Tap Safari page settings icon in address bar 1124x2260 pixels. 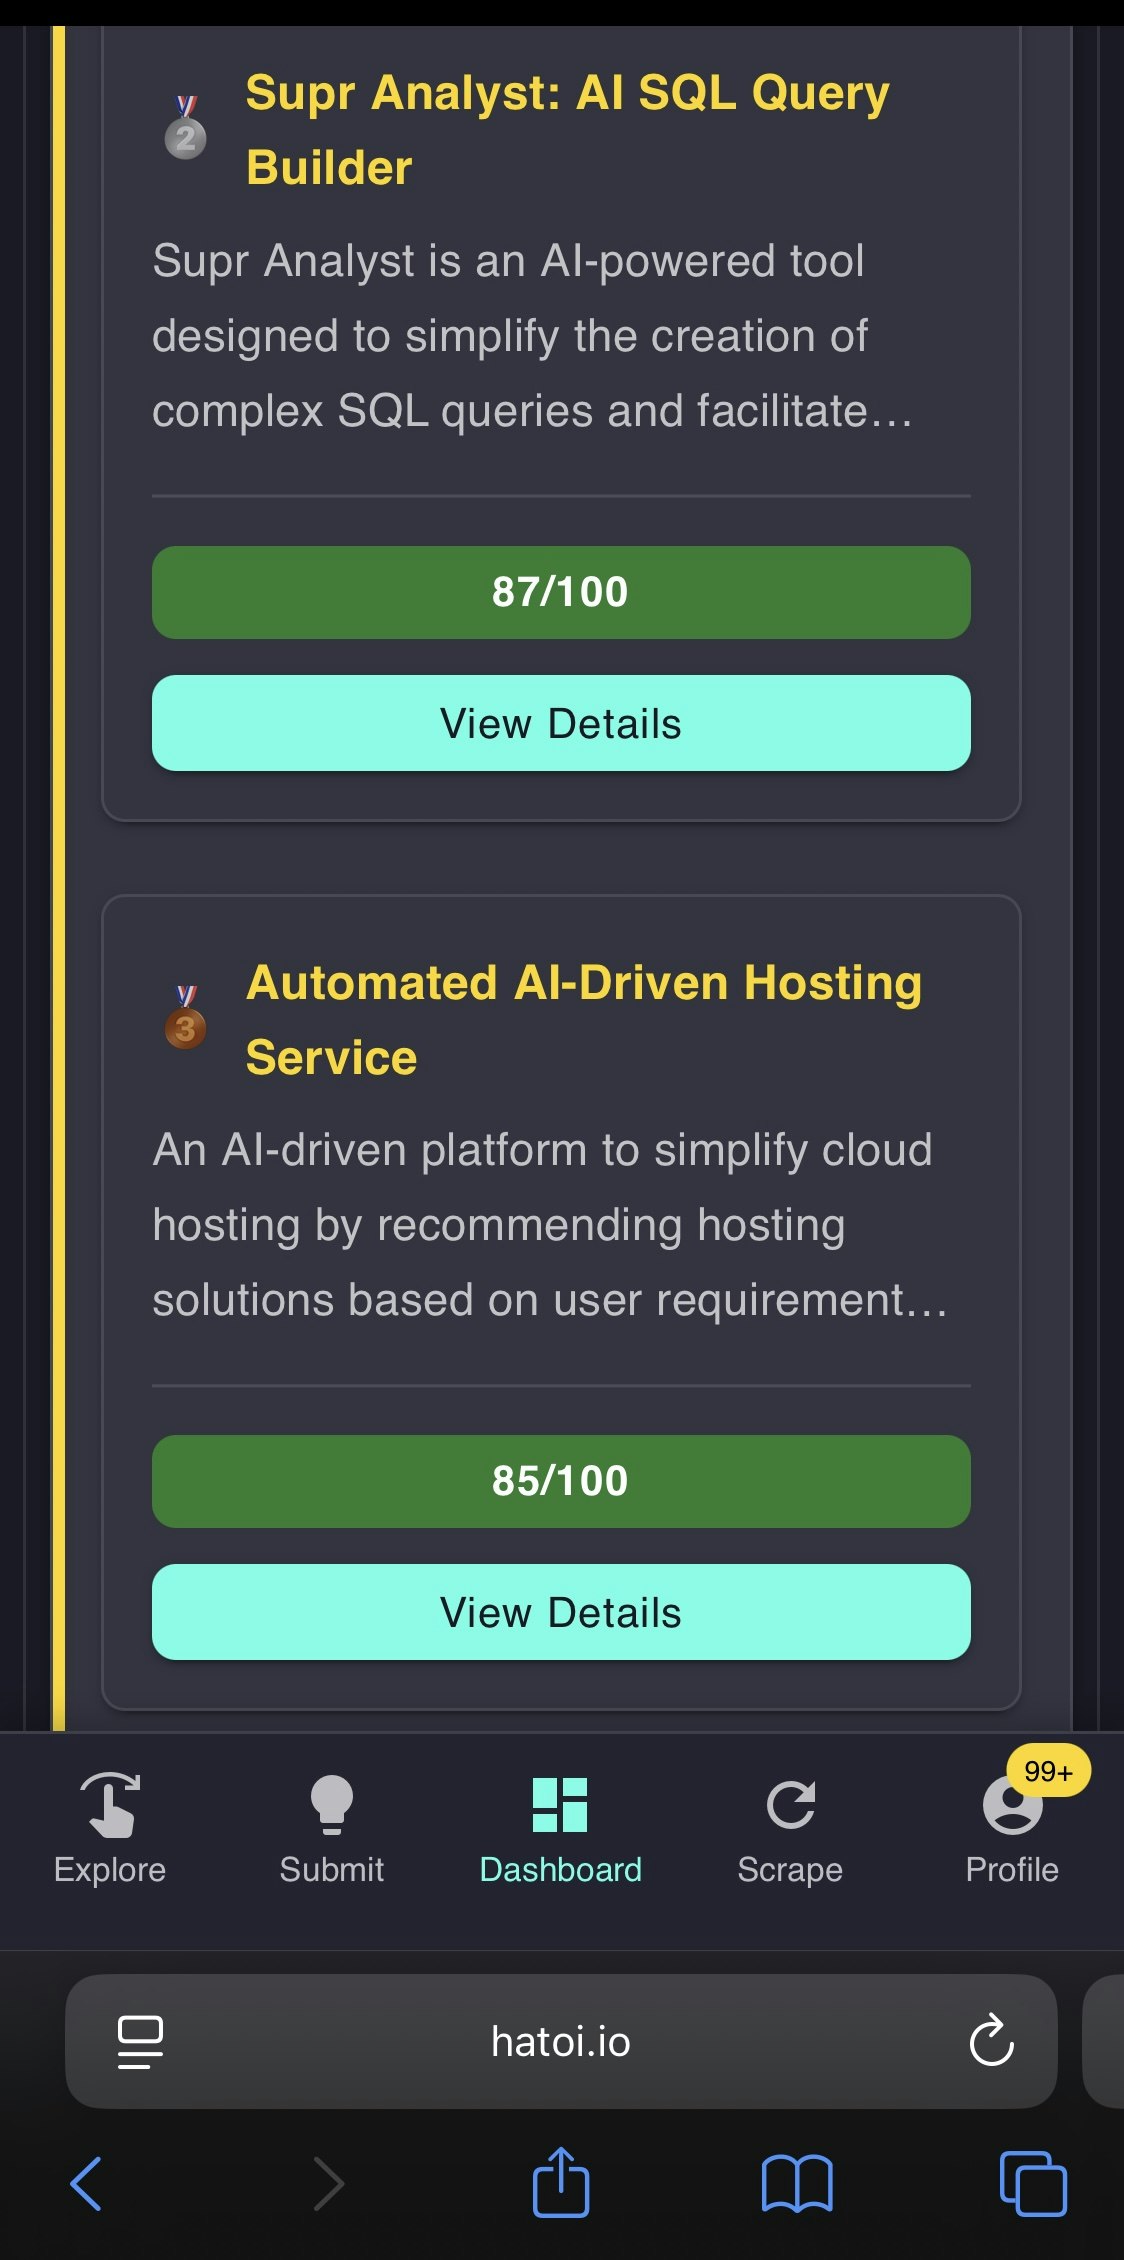point(140,2041)
